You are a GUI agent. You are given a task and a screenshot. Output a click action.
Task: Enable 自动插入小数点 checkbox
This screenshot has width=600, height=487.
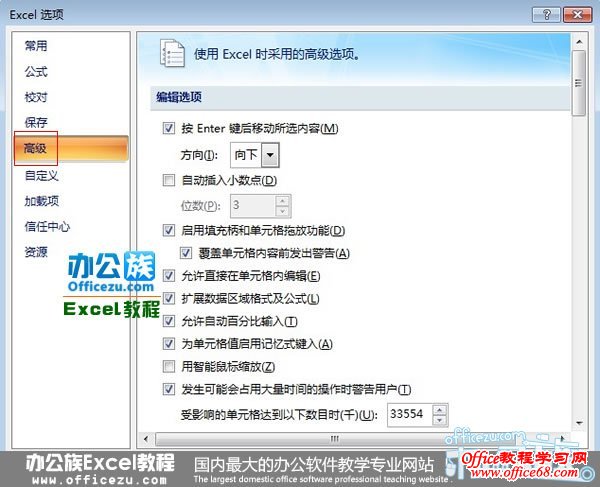point(169,180)
